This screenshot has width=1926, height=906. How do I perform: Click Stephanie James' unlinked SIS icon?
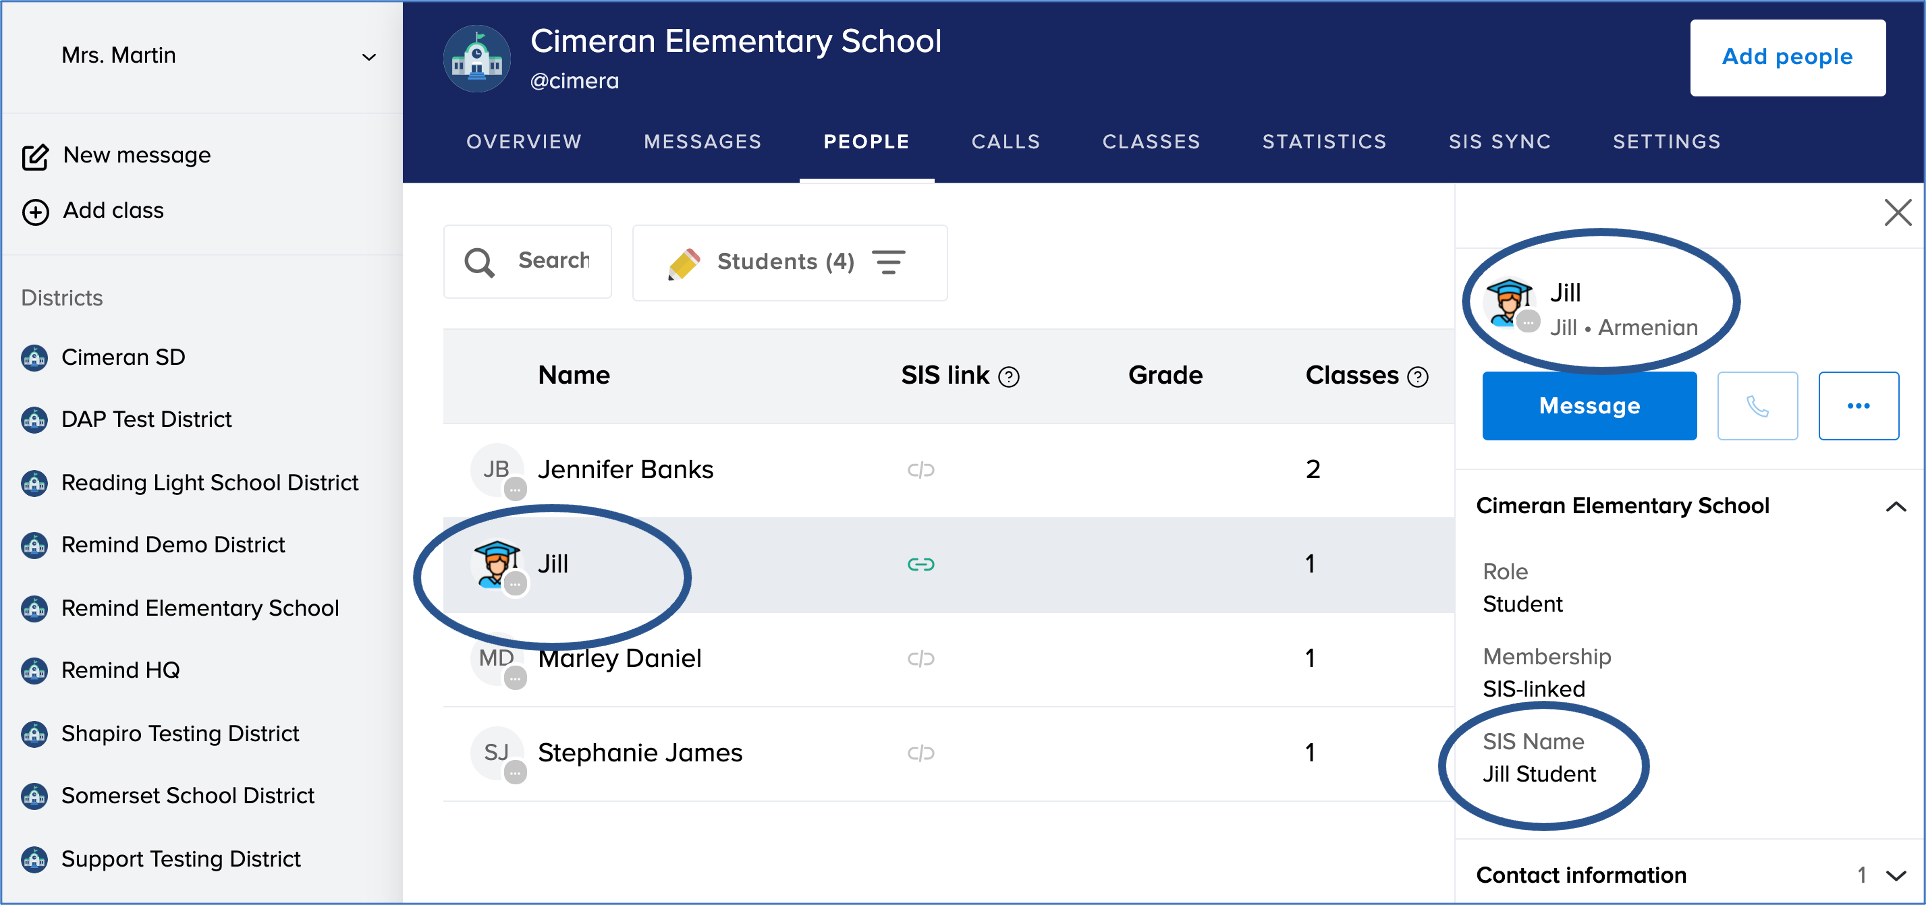pos(920,753)
